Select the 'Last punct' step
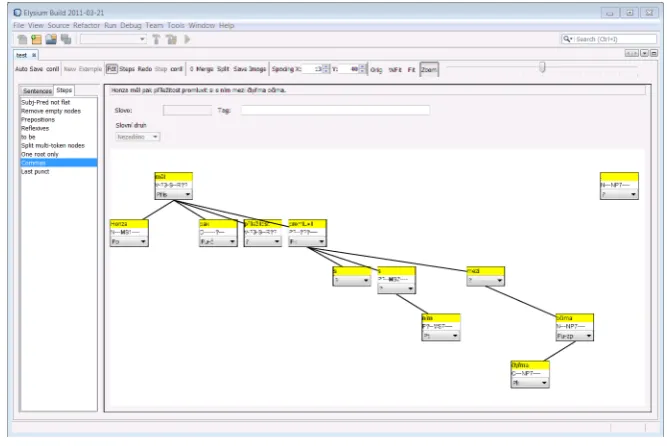The image size is (667, 446). pos(59,172)
